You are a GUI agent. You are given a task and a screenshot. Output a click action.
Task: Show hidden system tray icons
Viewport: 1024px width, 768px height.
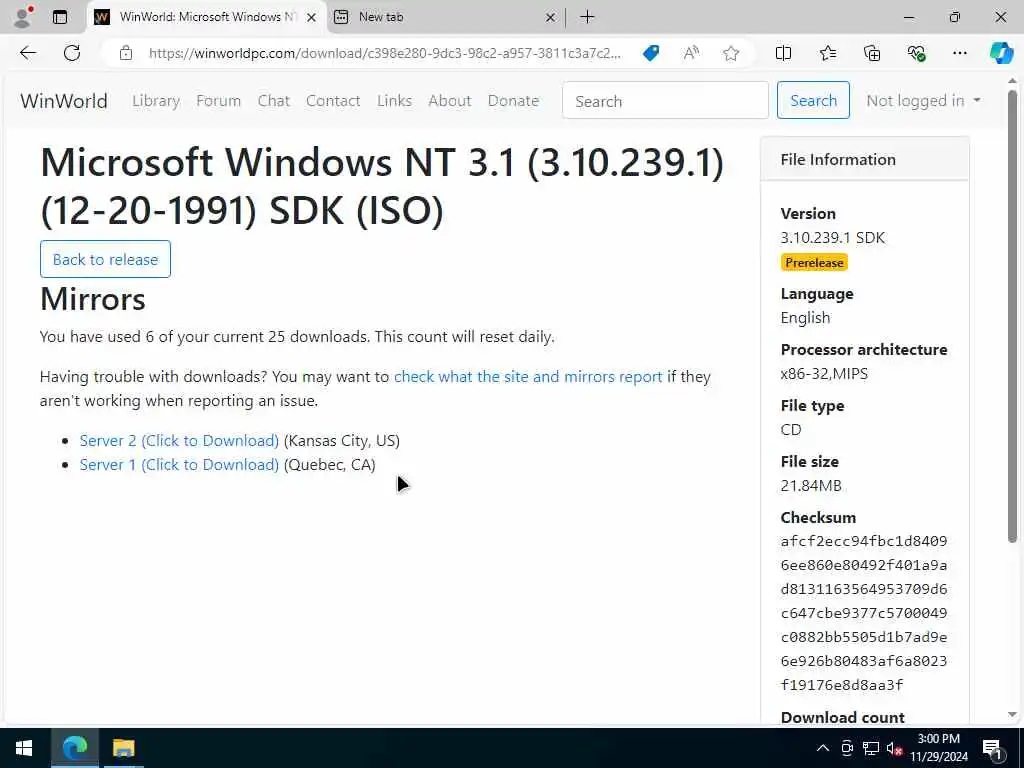pyautogui.click(x=823, y=748)
